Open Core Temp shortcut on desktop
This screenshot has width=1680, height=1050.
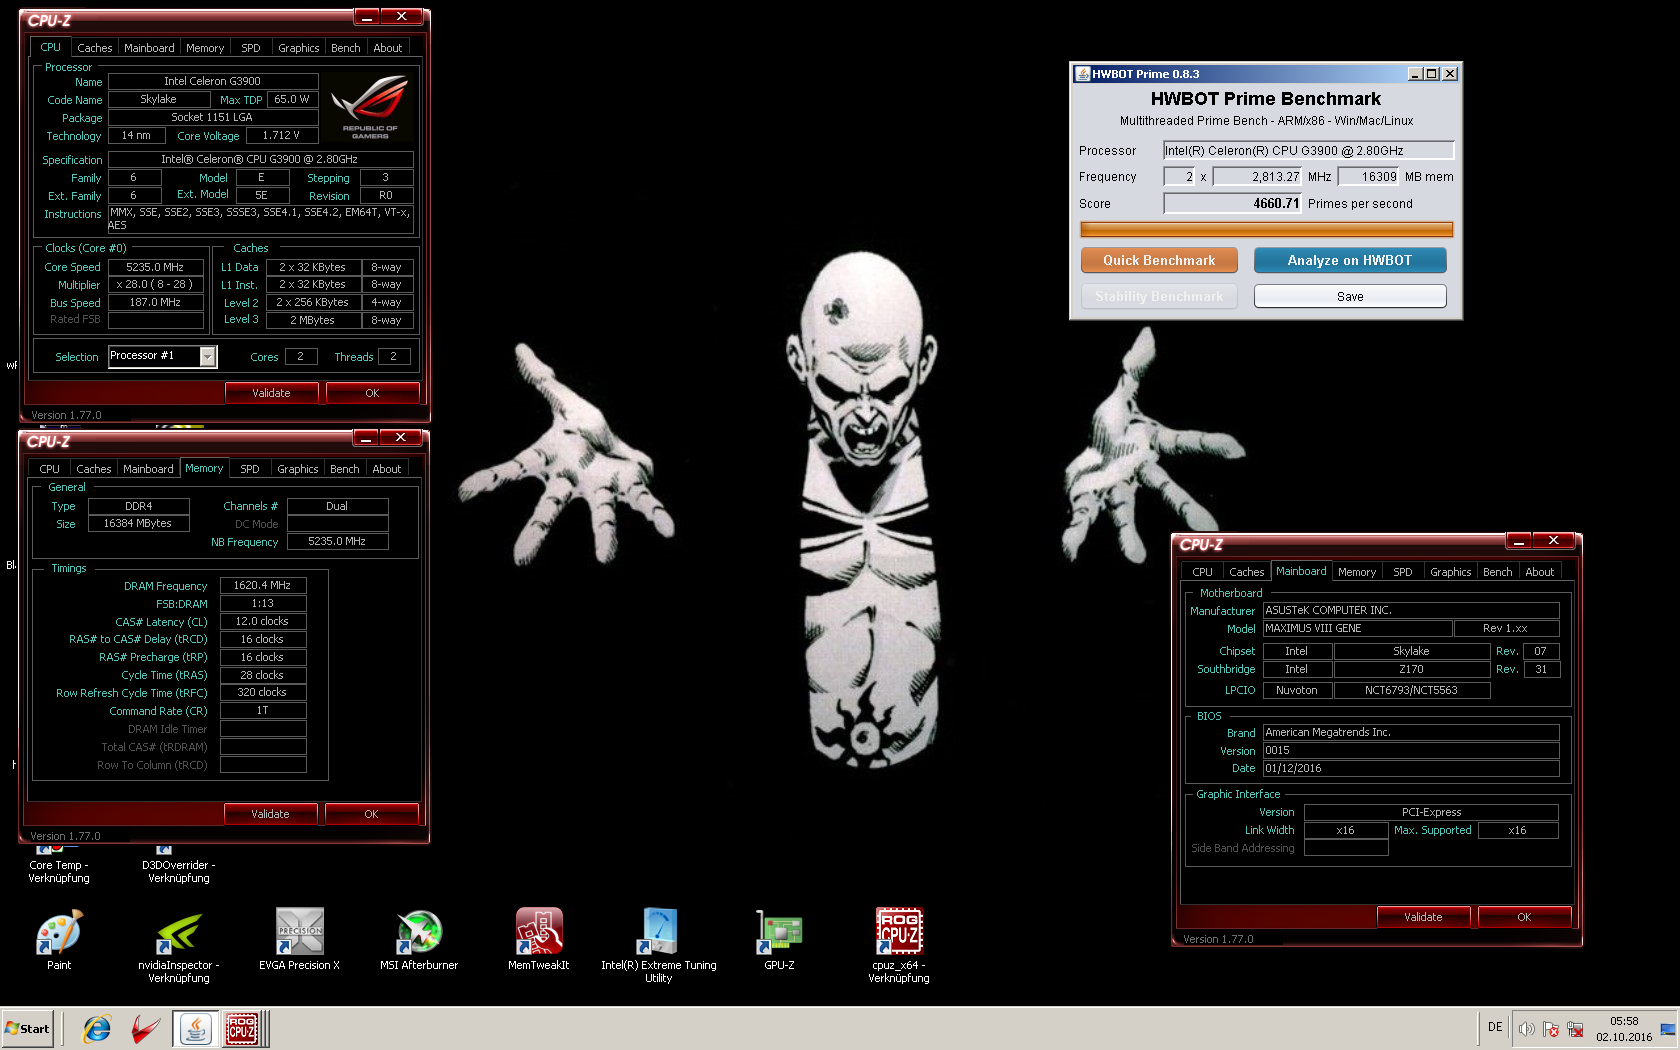(x=59, y=866)
